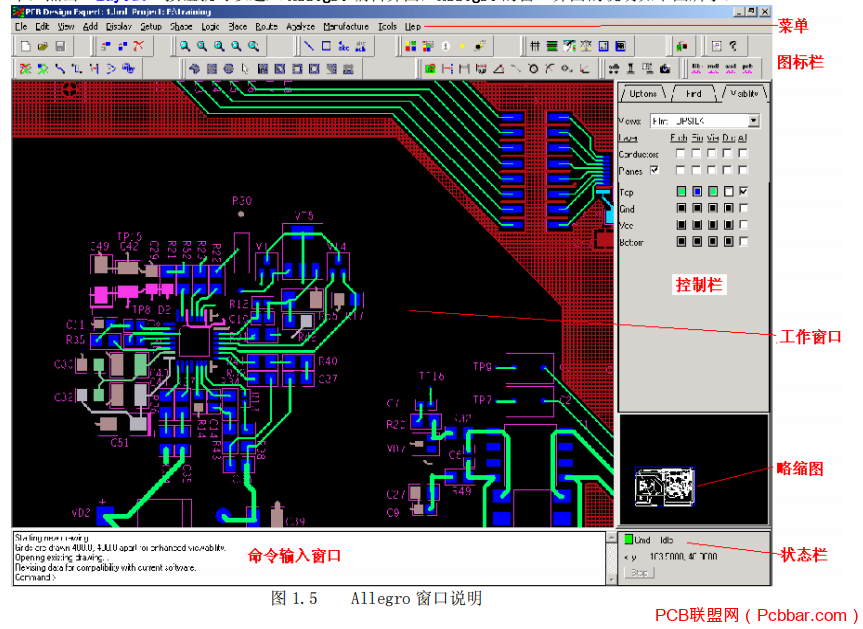Click the green horizontal bars icon
The height and width of the screenshot is (629, 863).
pos(552,46)
